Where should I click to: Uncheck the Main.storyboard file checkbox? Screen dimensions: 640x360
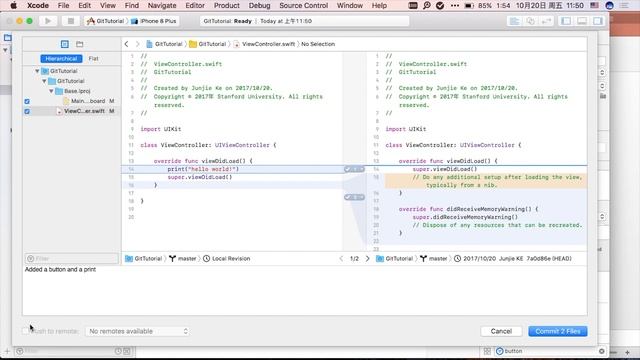27,101
